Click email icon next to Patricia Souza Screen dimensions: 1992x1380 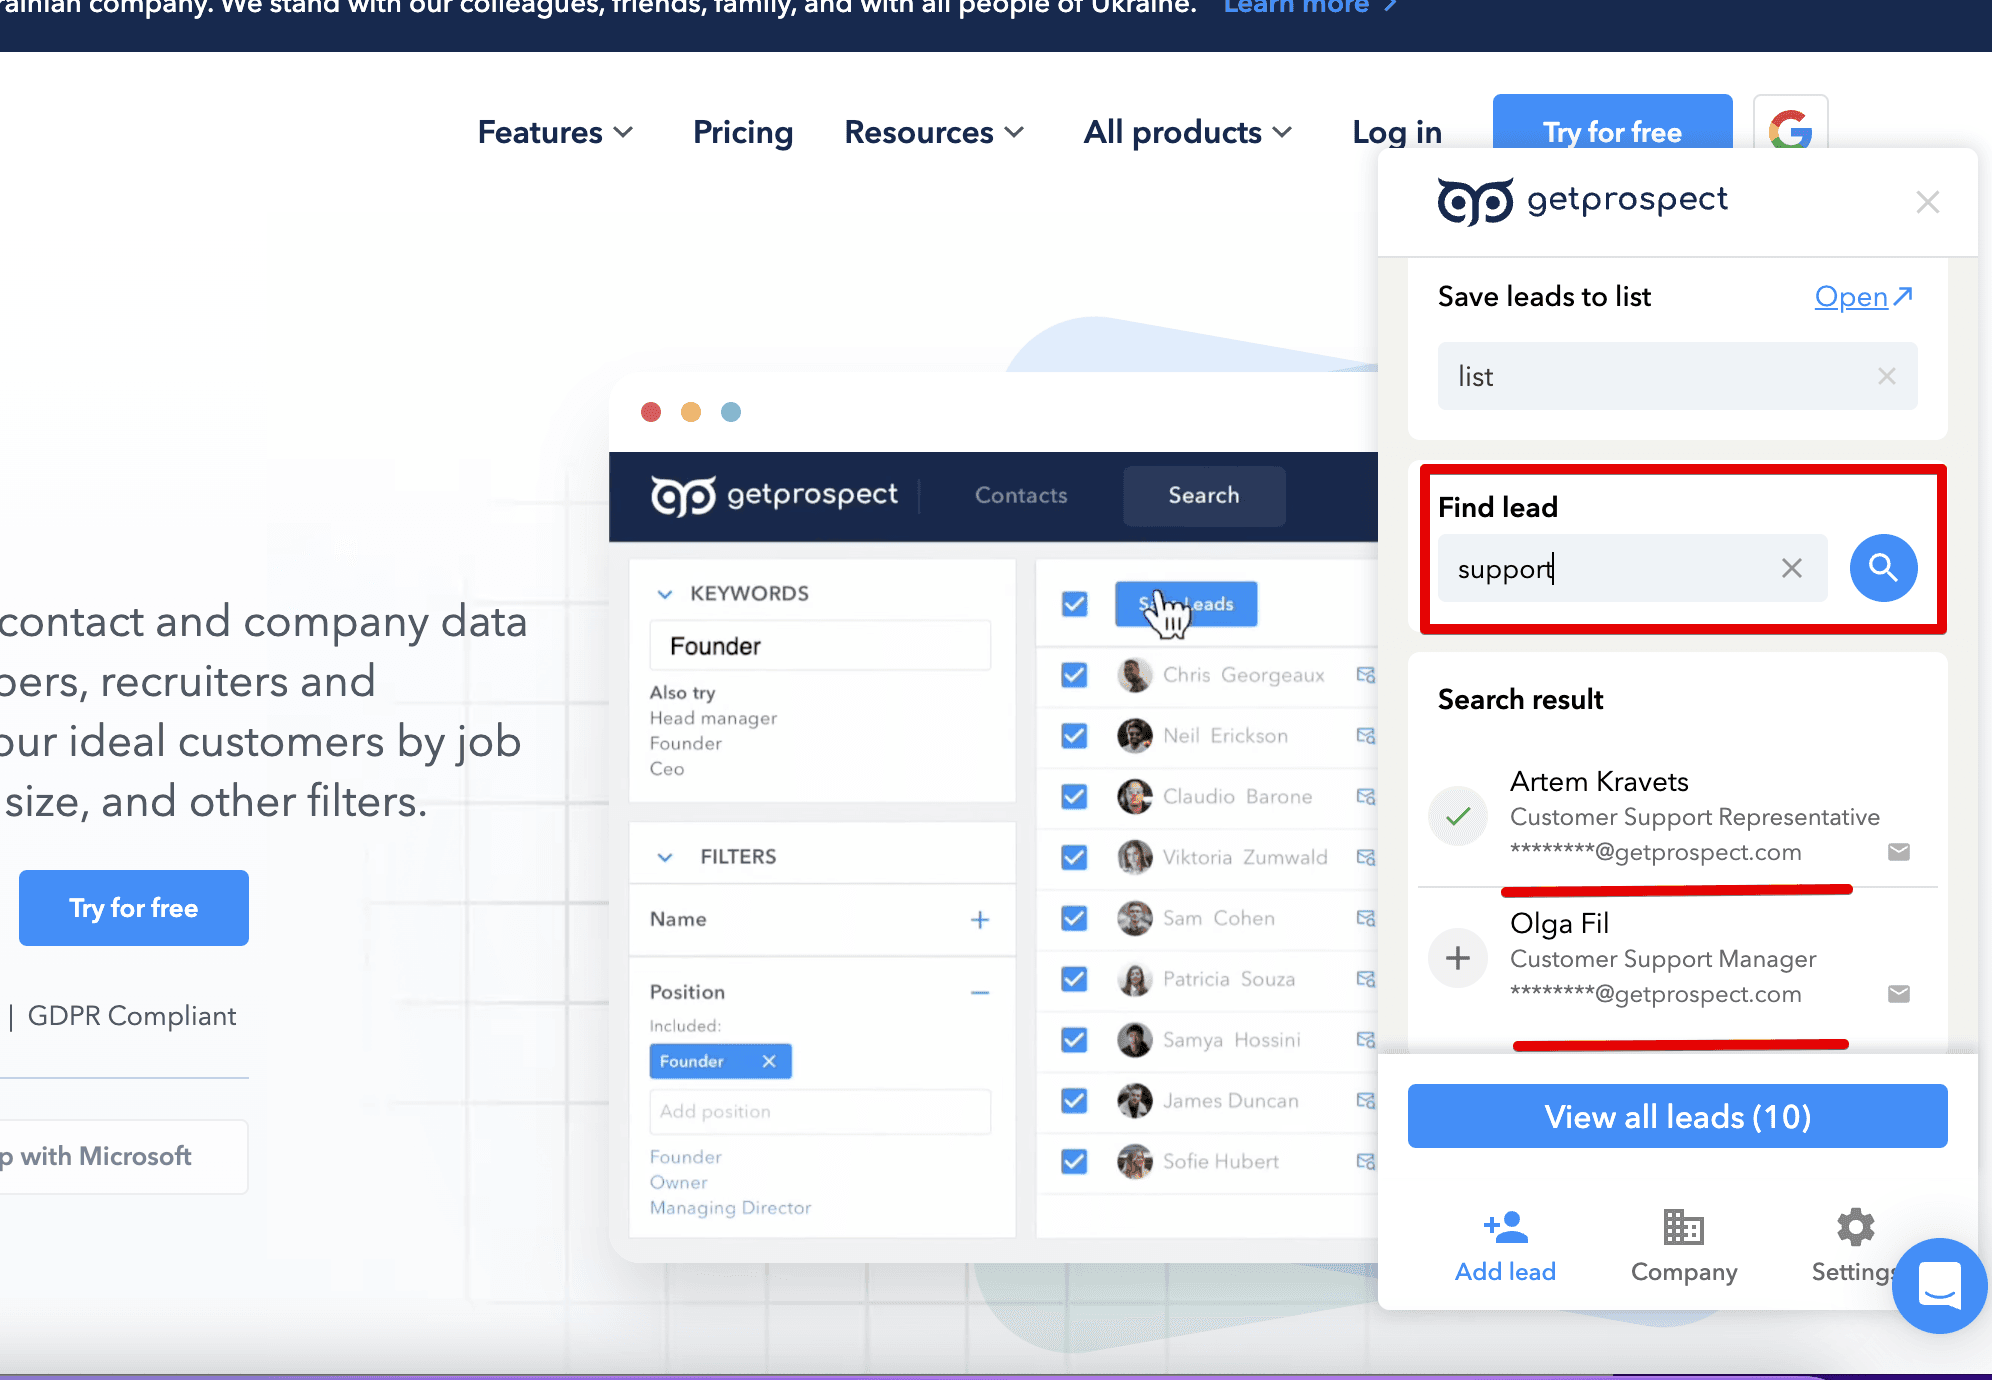[x=1366, y=979]
